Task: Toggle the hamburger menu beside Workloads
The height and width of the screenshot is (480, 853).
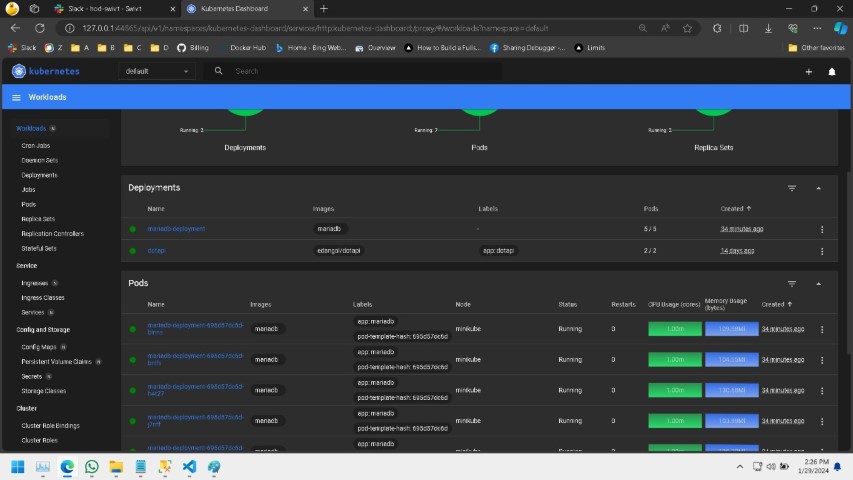Action: (16, 97)
